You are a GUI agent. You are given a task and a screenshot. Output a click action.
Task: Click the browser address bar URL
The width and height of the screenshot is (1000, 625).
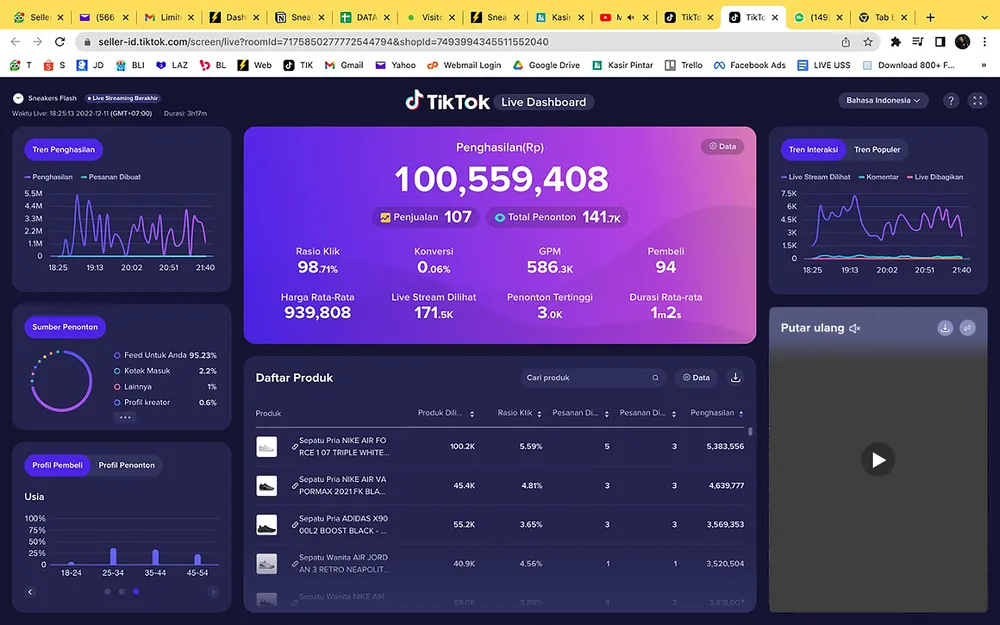[323, 42]
